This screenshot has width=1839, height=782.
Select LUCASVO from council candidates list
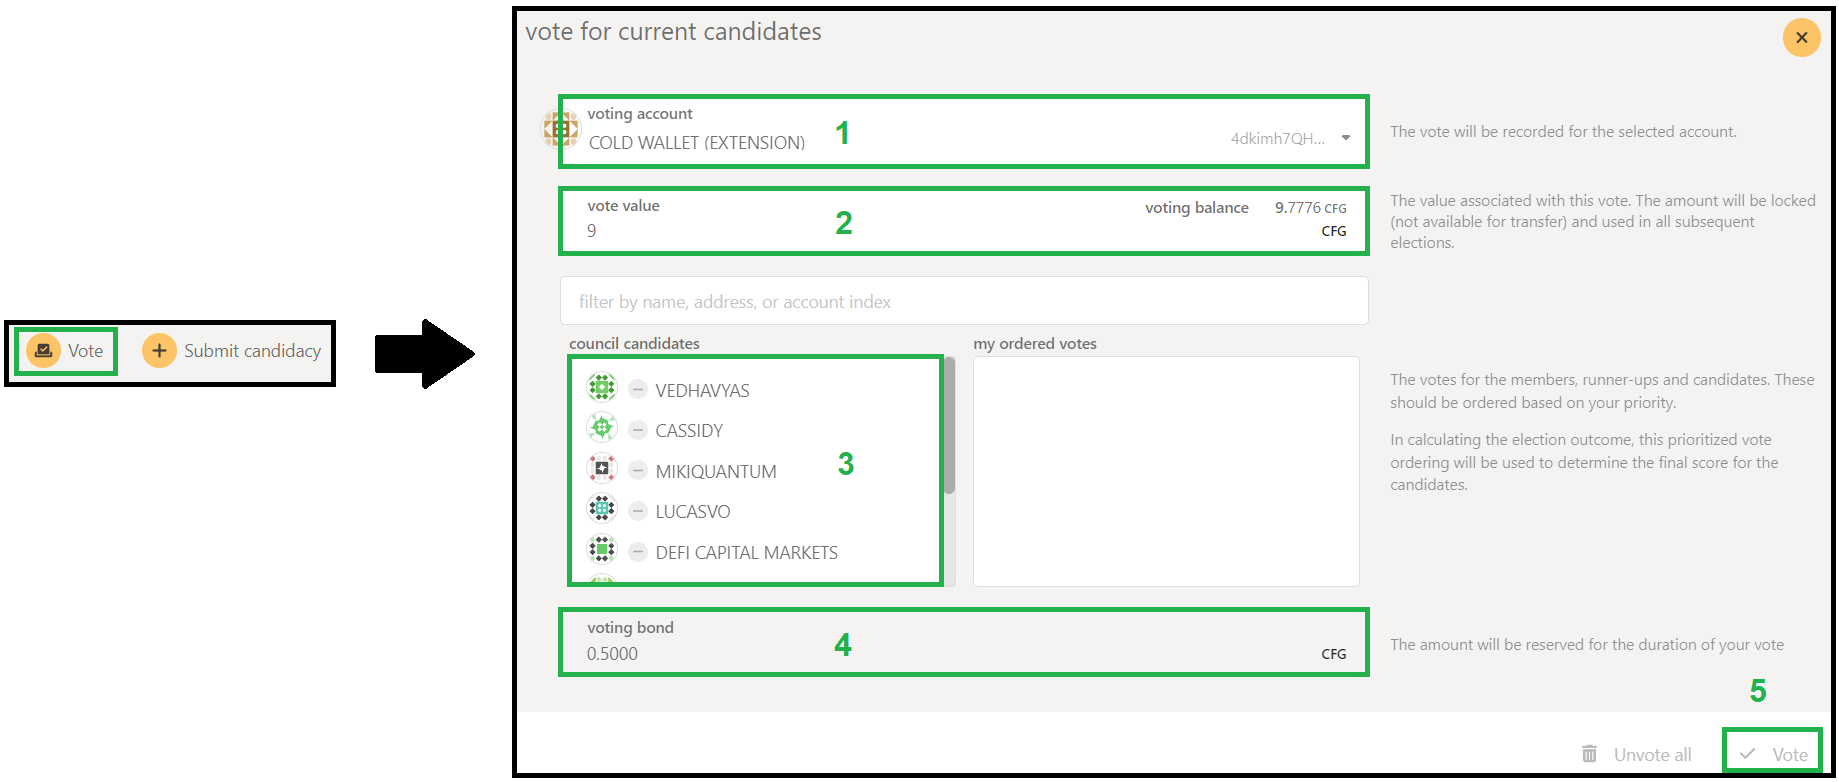click(692, 512)
